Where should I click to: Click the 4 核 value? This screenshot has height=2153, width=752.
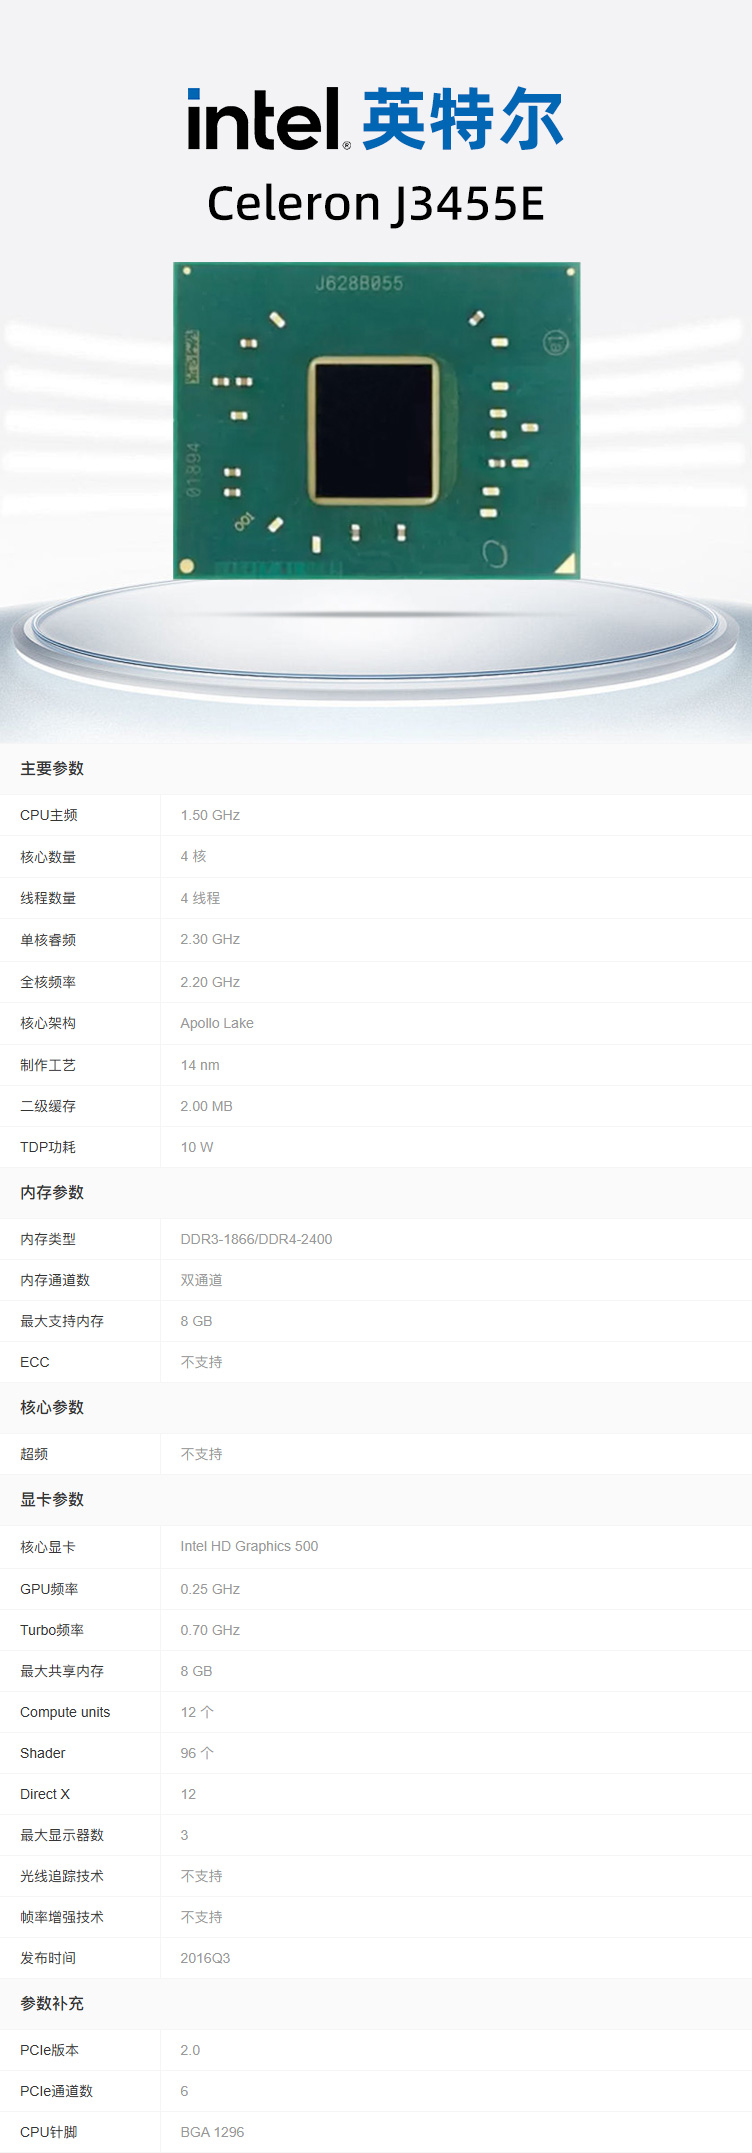click(x=193, y=856)
